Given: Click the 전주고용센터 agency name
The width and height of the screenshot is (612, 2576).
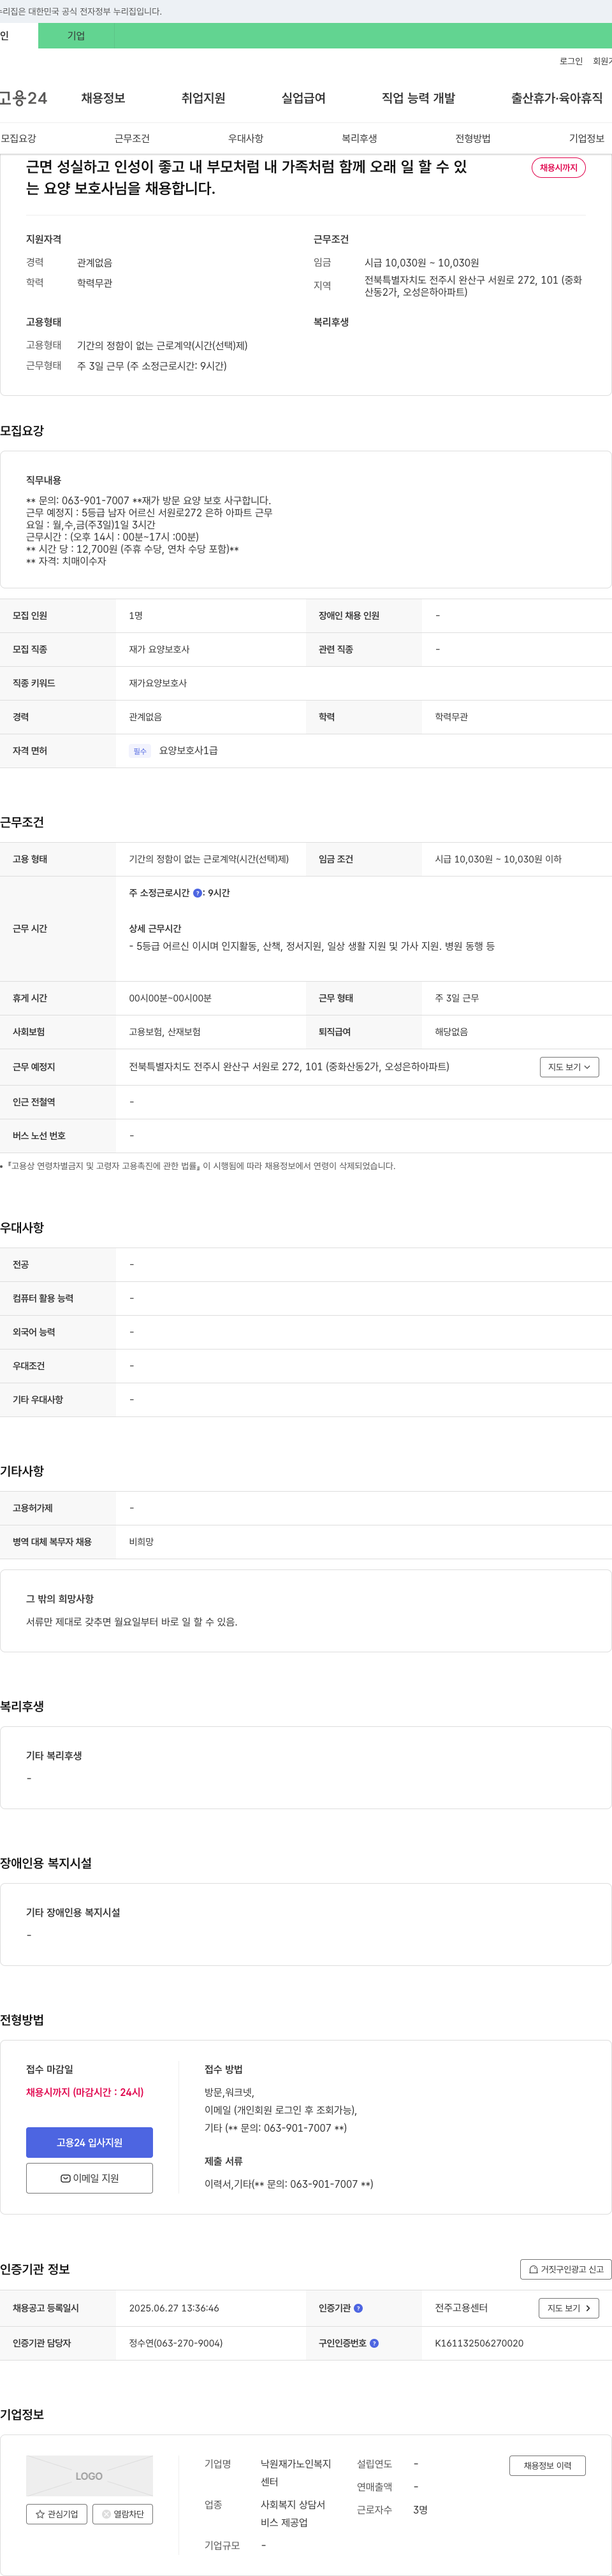Looking at the screenshot, I should (461, 2308).
